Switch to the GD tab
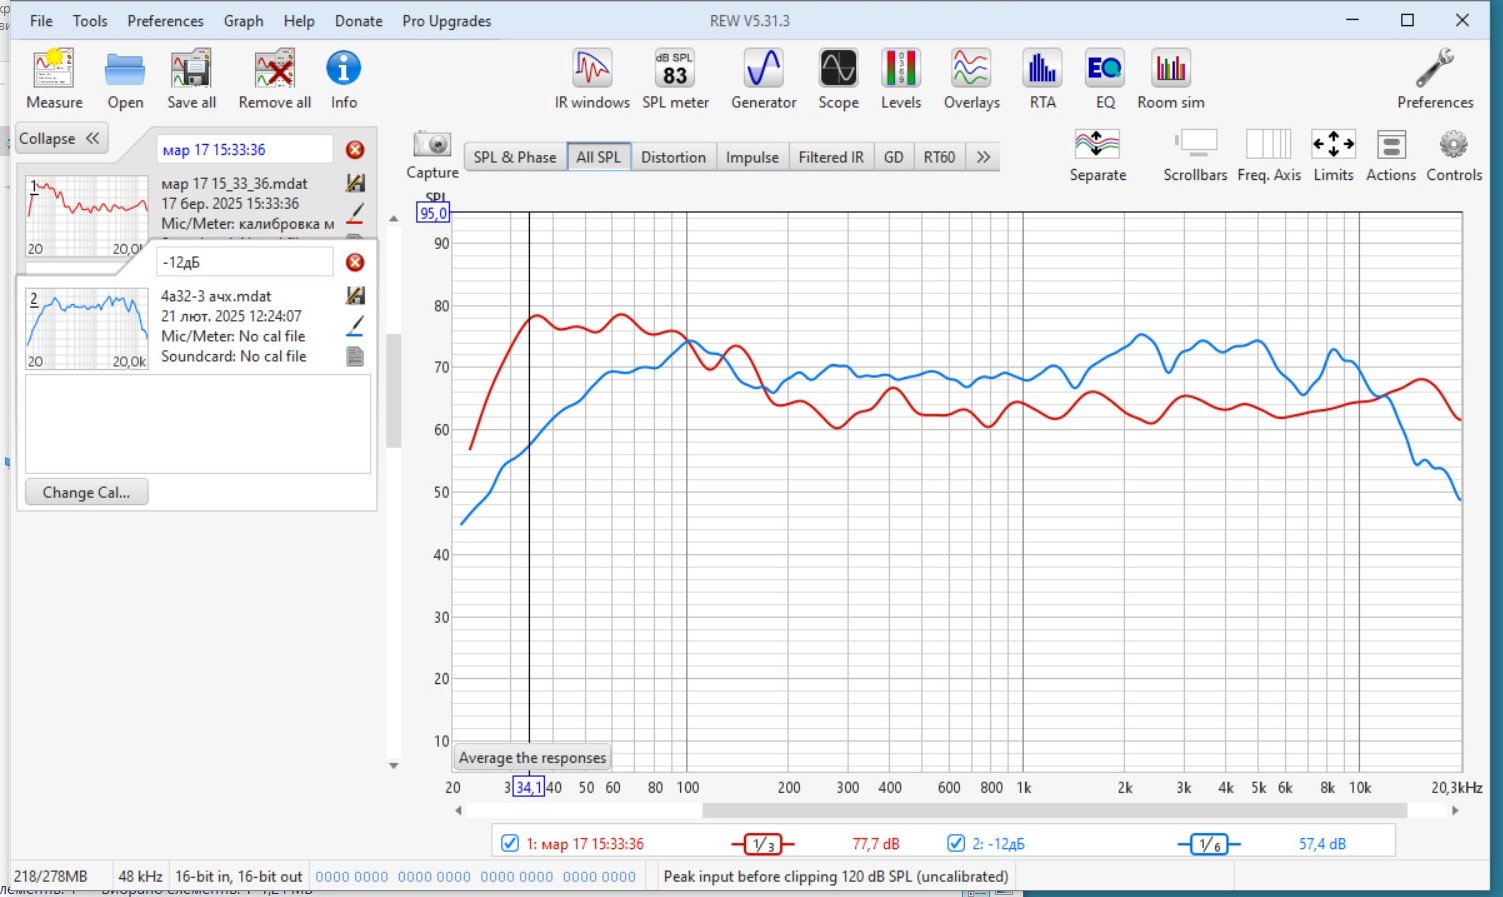This screenshot has height=897, width=1503. click(x=893, y=157)
